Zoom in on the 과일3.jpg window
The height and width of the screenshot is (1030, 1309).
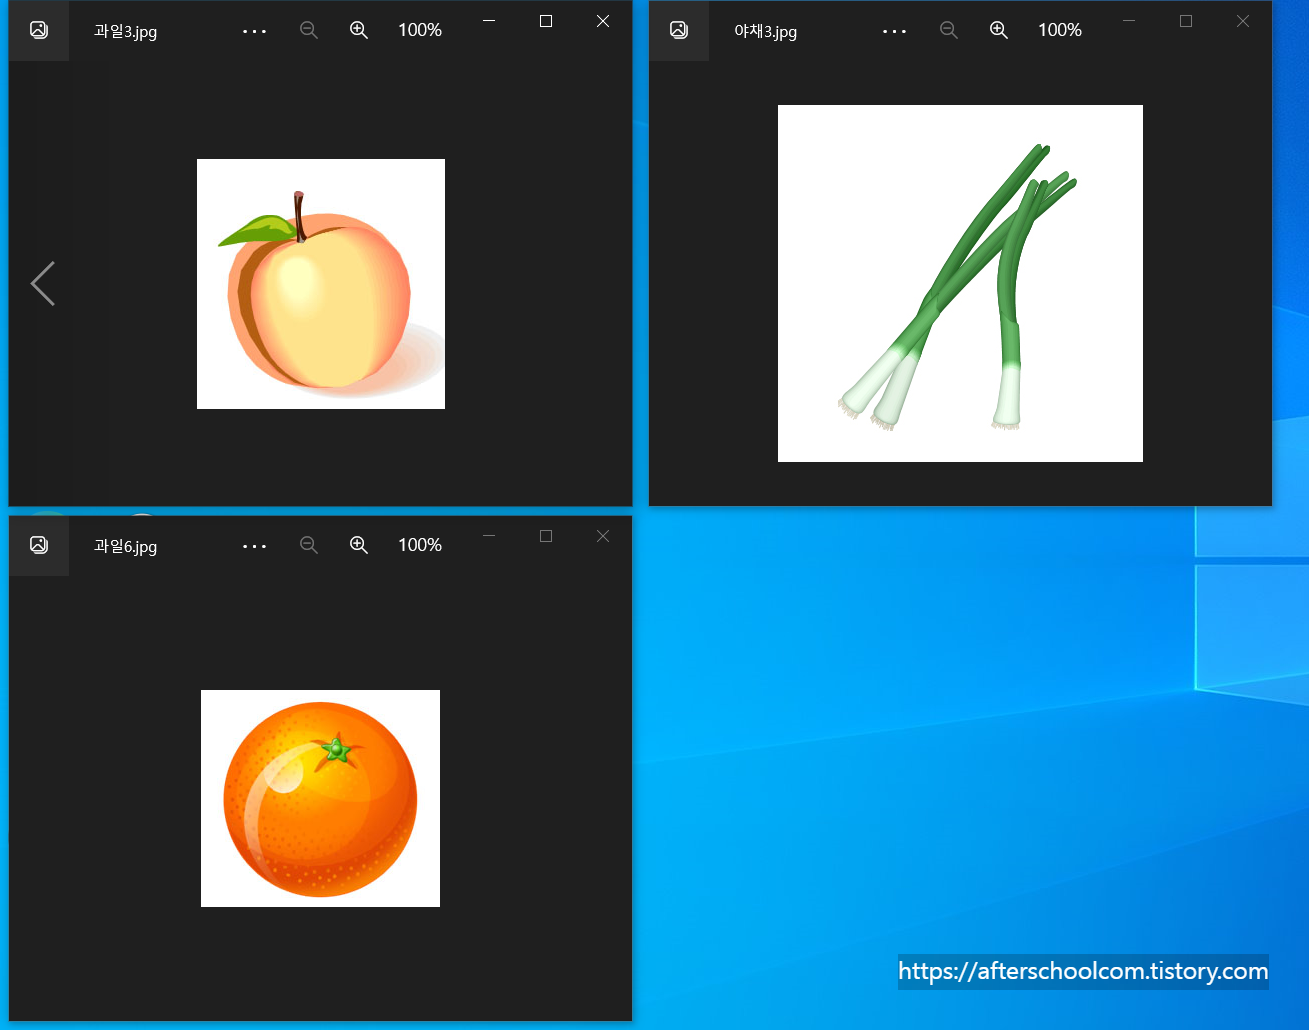point(359,30)
